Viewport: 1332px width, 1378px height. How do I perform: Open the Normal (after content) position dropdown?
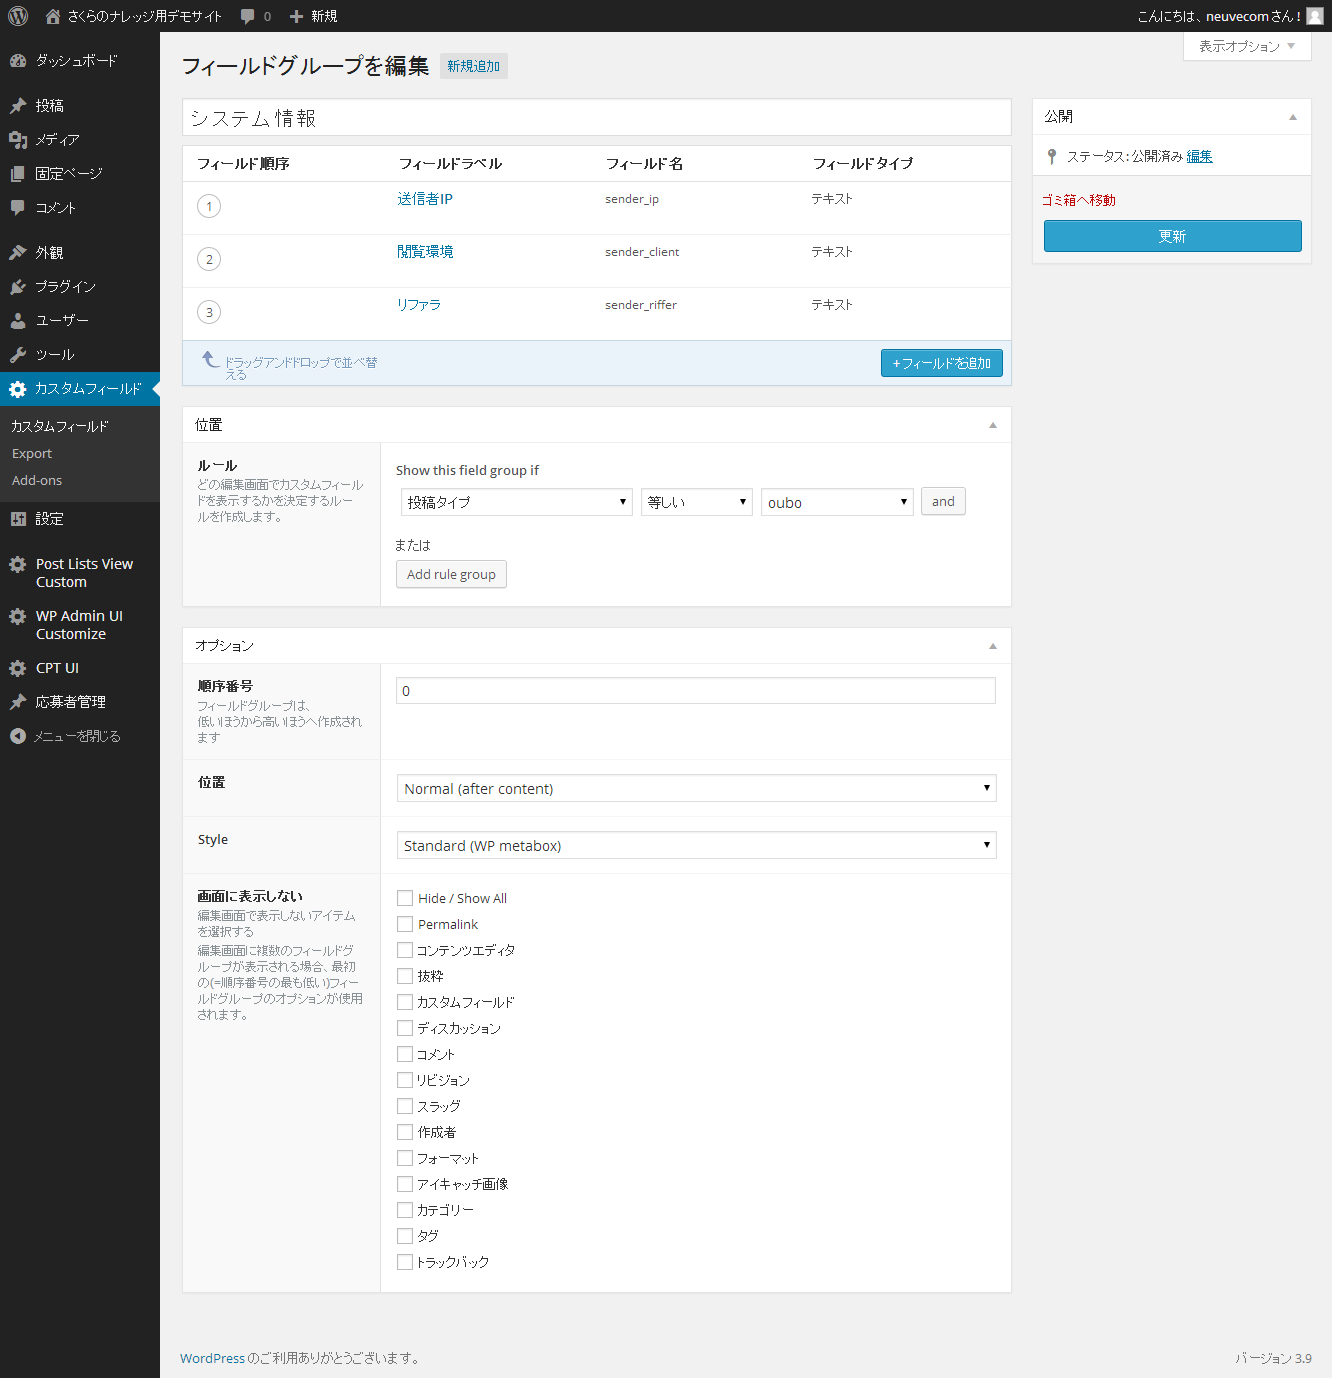(696, 788)
